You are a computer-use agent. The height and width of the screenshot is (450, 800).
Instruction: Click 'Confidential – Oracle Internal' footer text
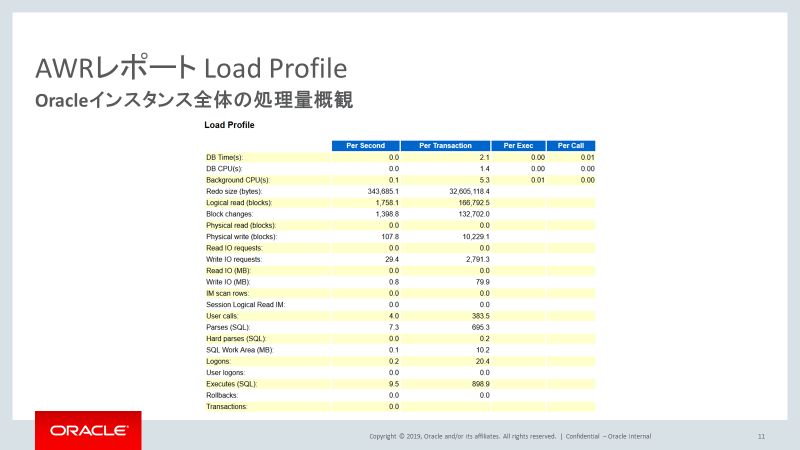608,436
